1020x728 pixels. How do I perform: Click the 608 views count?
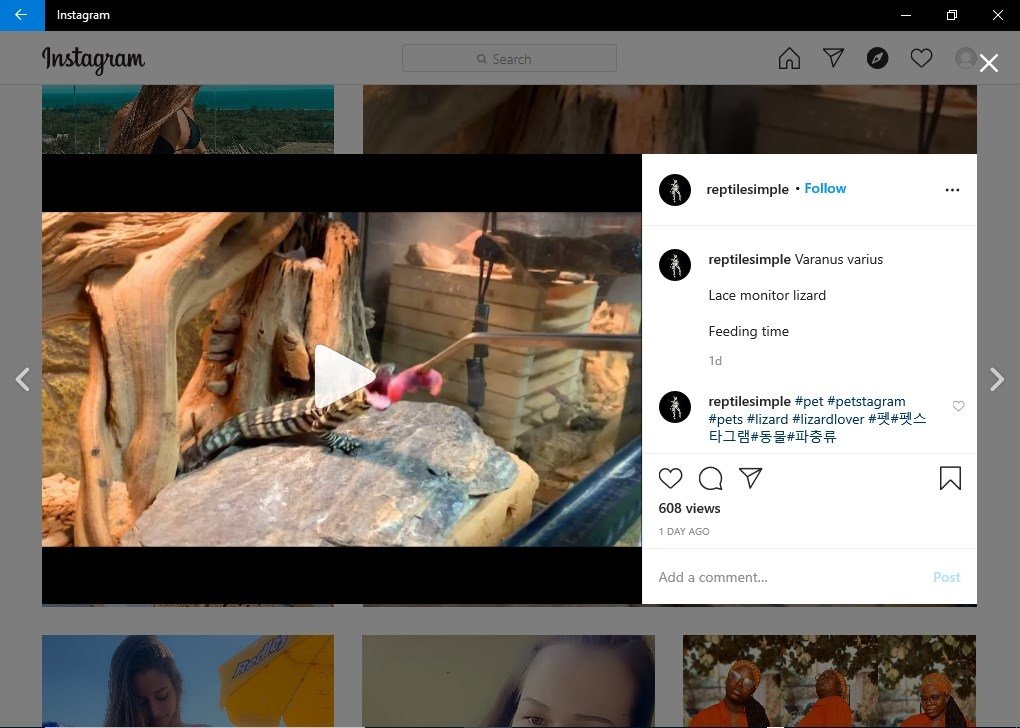click(689, 508)
